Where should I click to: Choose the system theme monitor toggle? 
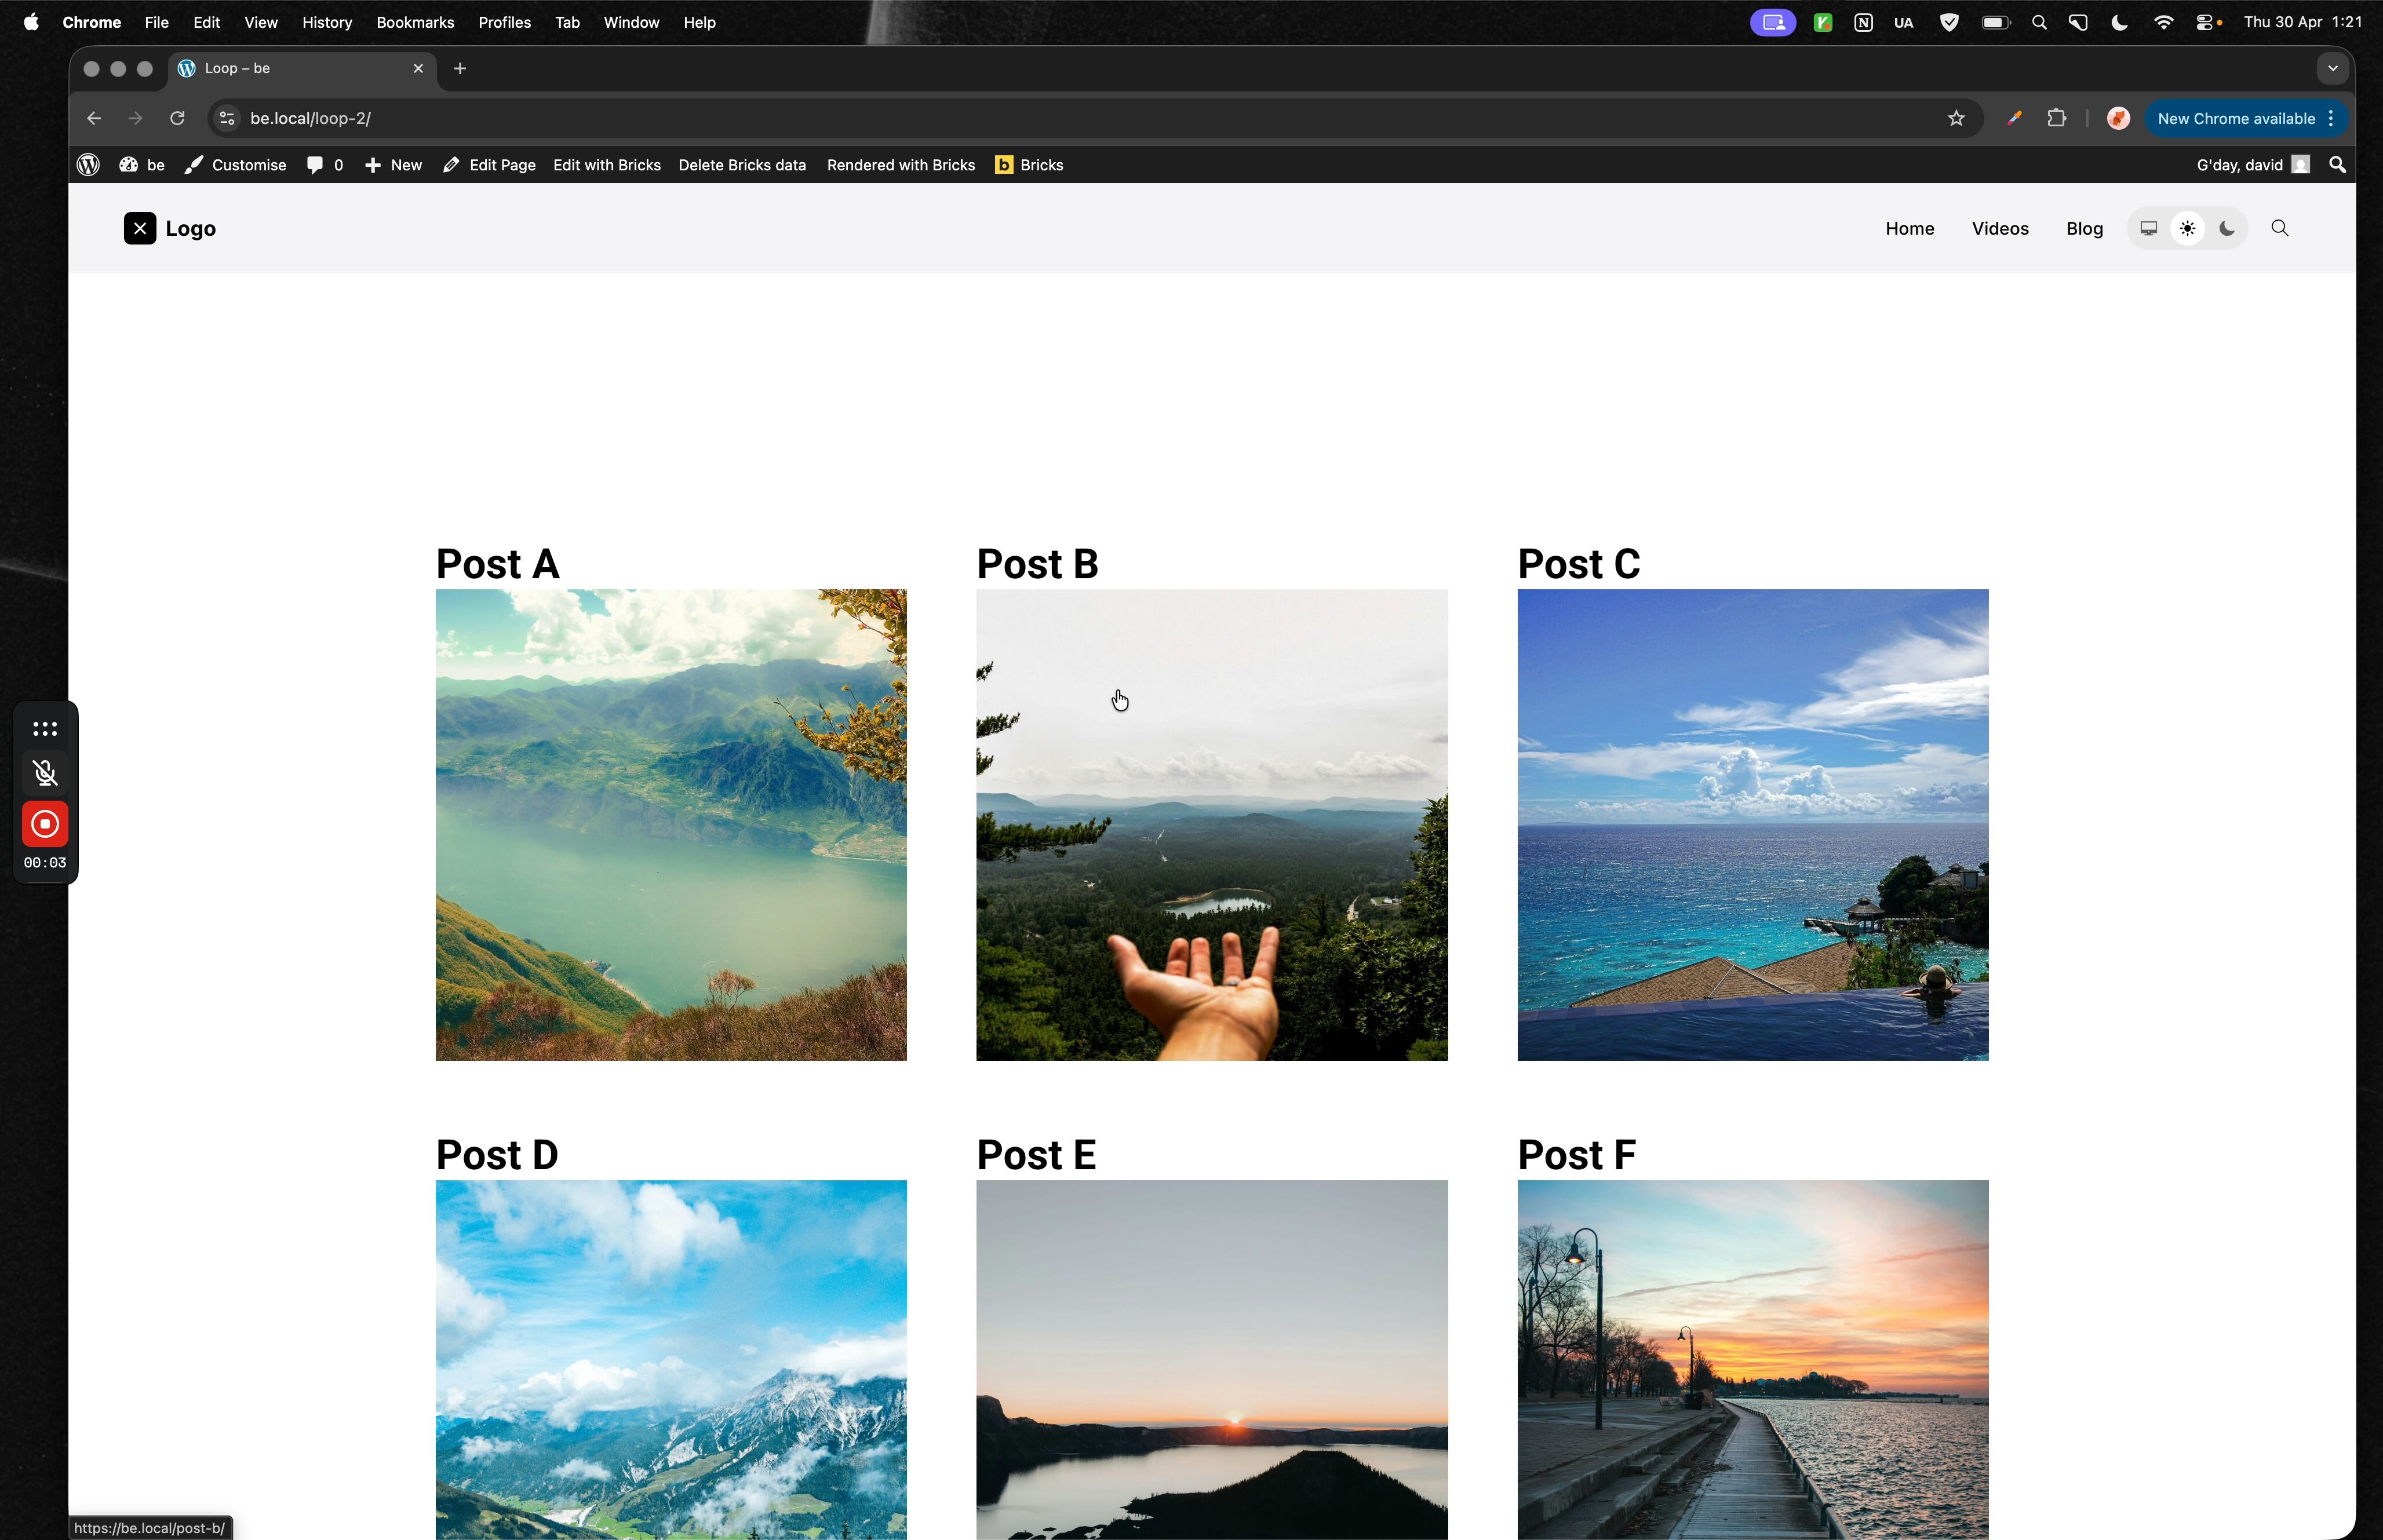pos(2148,229)
